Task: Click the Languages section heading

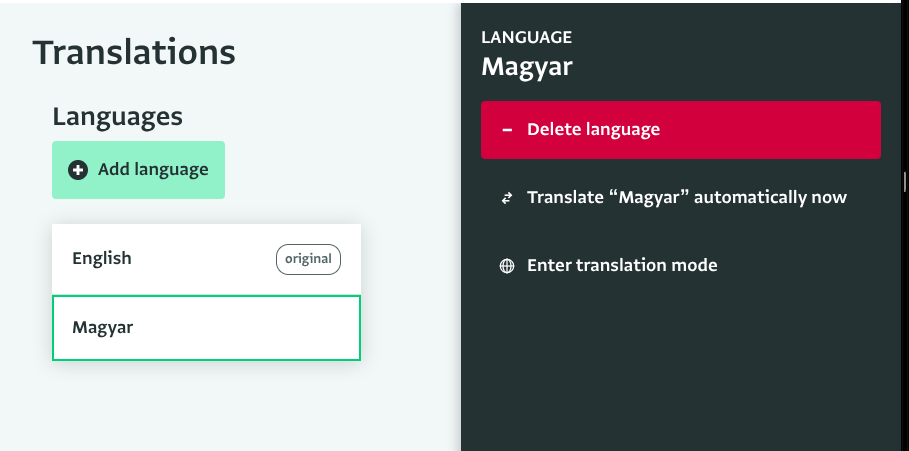Action: [x=118, y=117]
